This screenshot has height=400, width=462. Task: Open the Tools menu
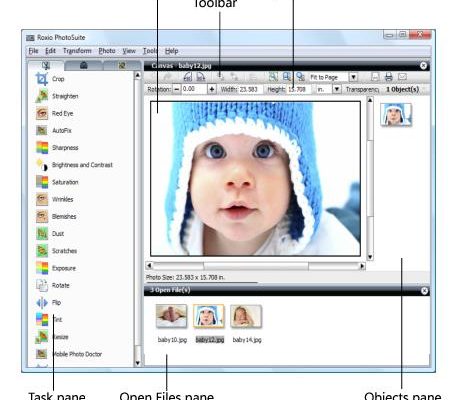150,51
